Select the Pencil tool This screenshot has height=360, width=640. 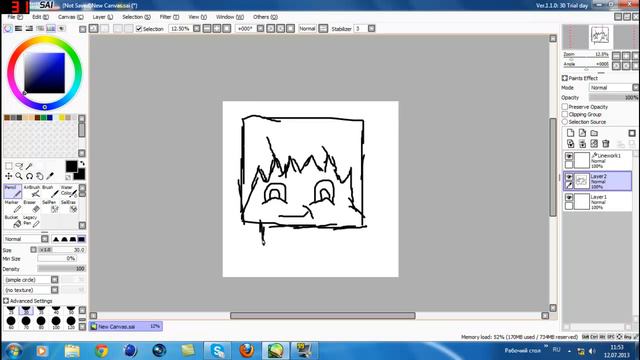[x=12, y=191]
